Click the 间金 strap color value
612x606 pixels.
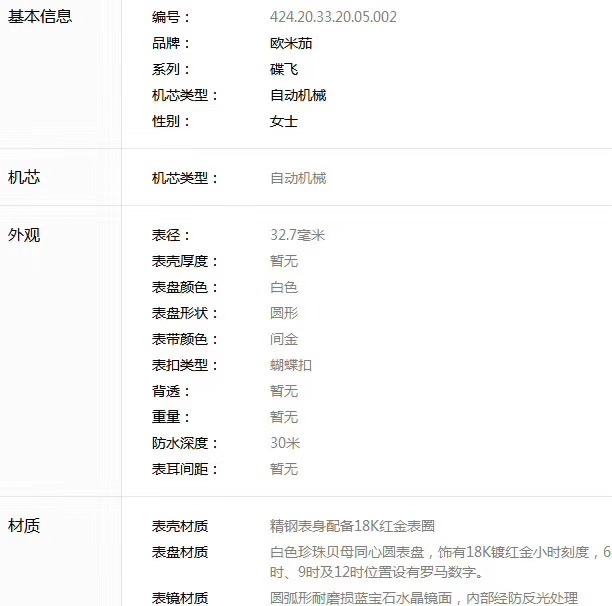(x=284, y=340)
